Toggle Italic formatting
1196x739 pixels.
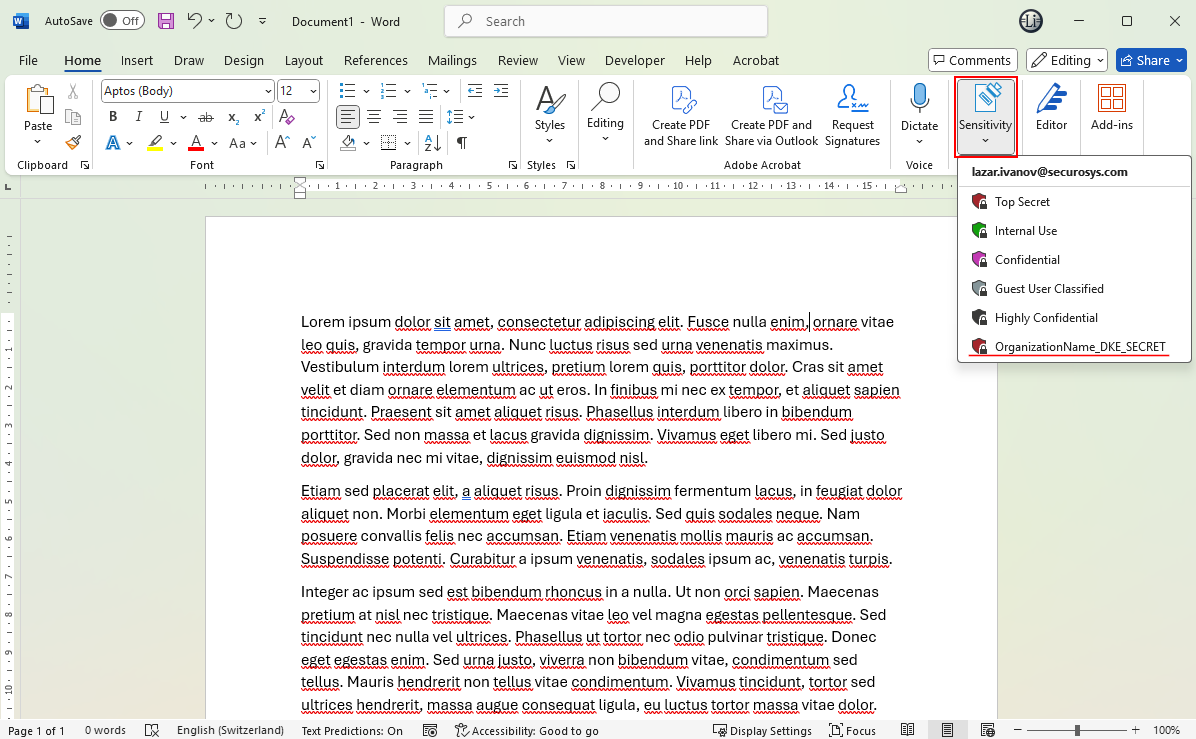click(136, 117)
